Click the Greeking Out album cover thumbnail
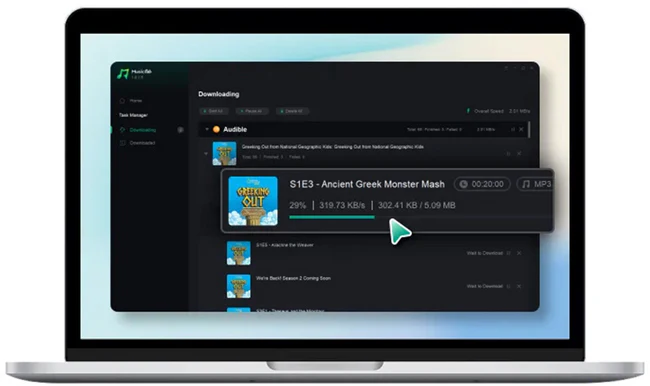 tap(224, 153)
